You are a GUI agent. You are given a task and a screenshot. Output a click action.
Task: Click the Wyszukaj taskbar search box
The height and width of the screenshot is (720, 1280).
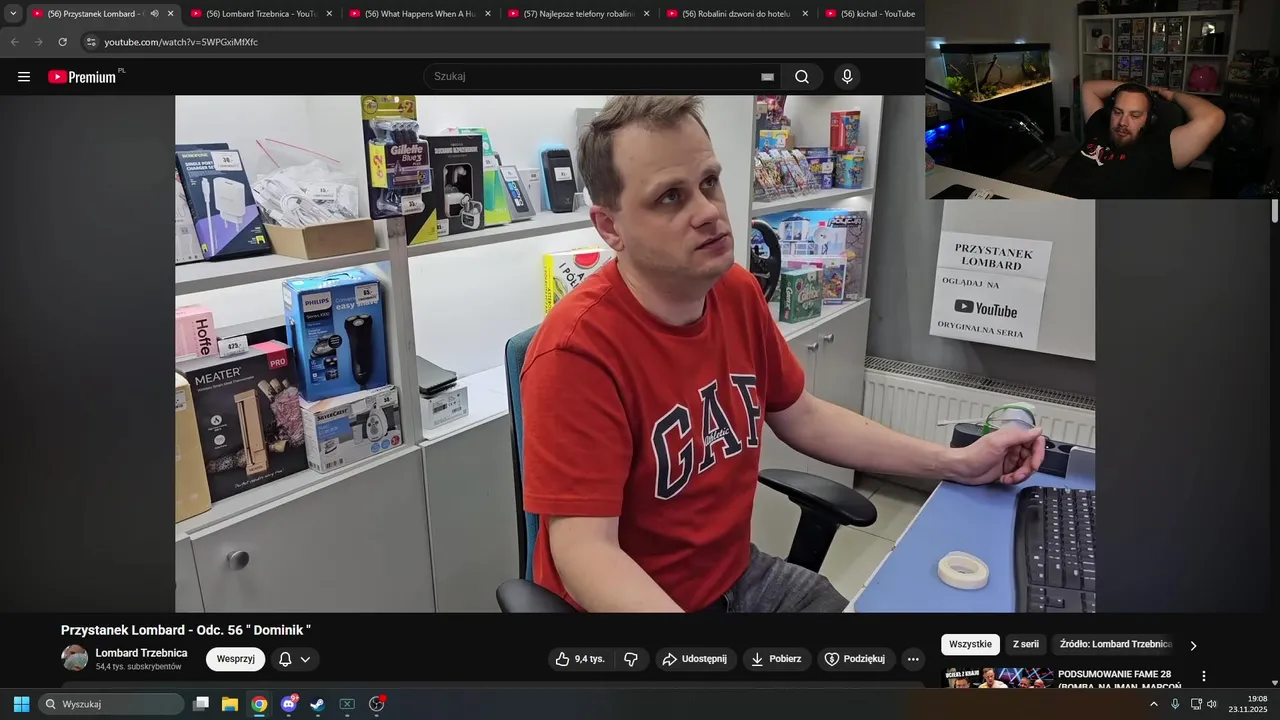tap(111, 704)
